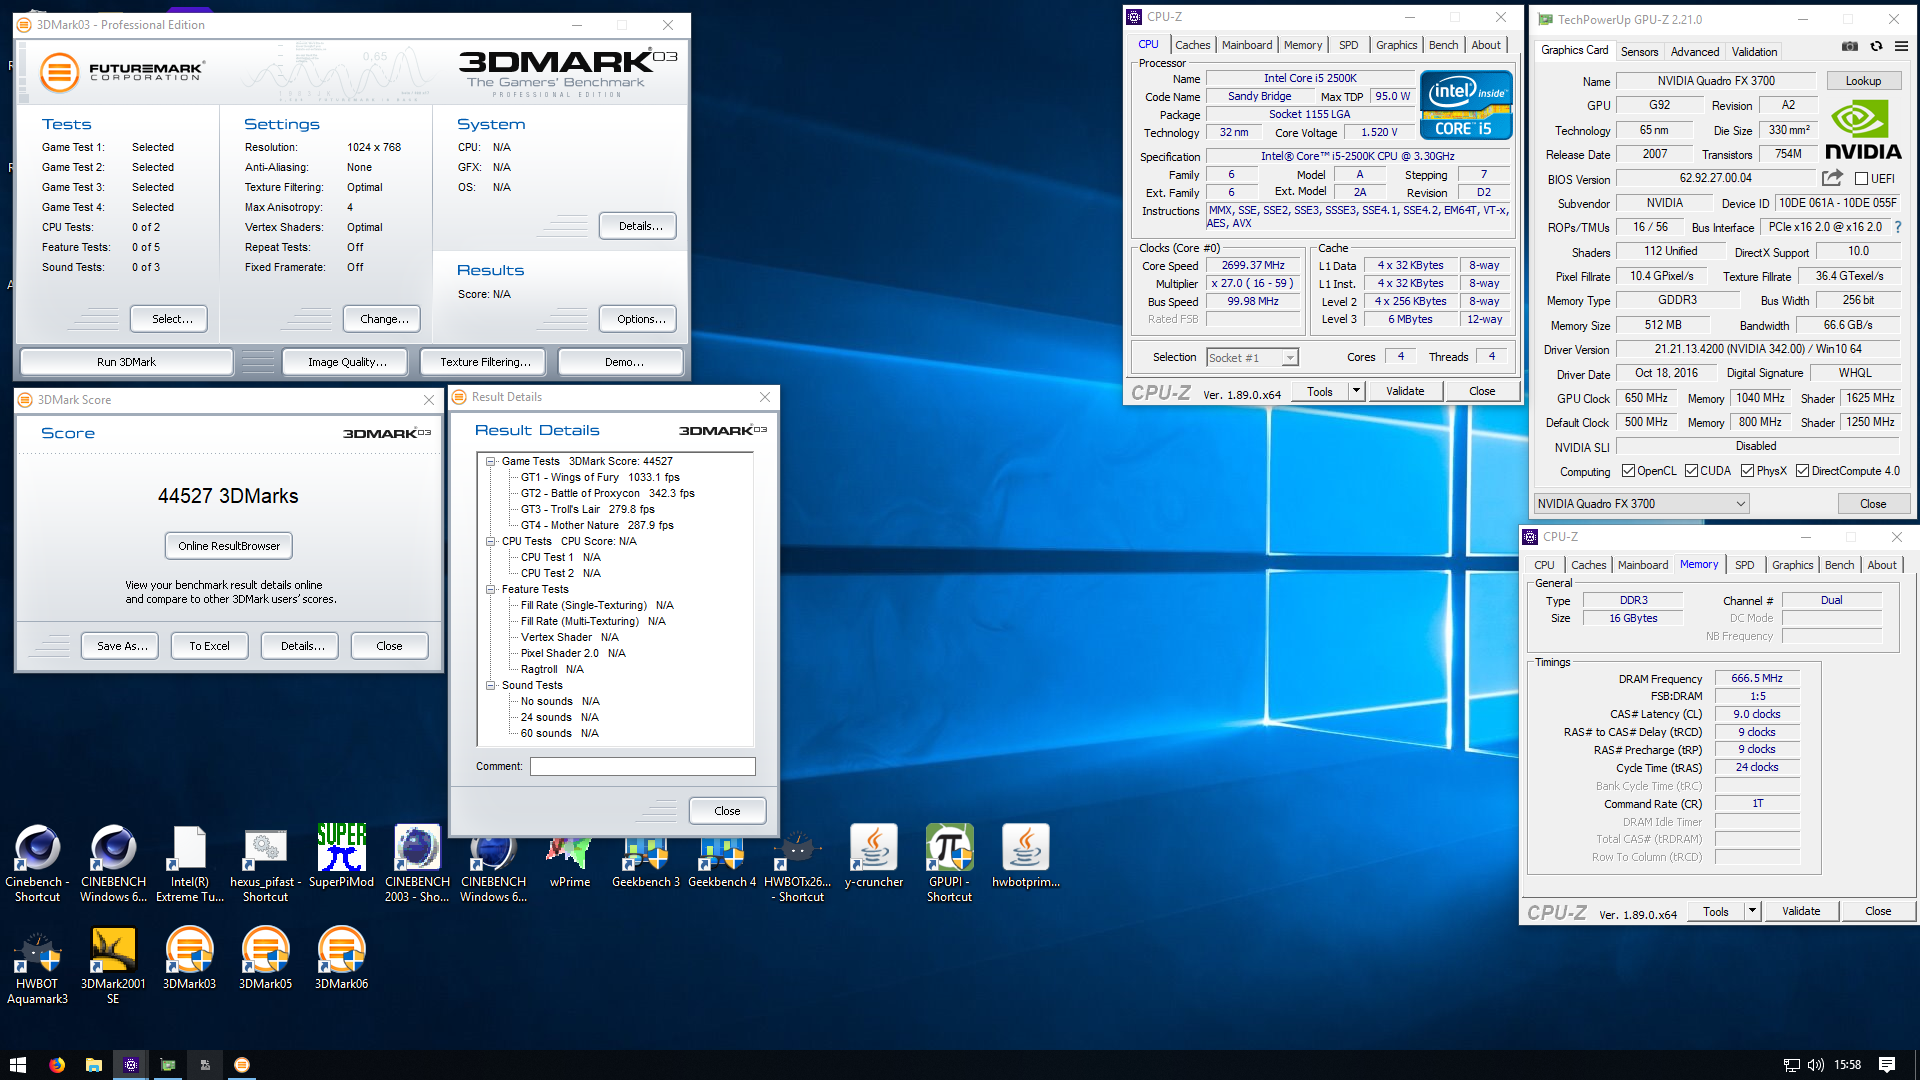Open hexus_pifast Shortcut desktop icon

265,864
